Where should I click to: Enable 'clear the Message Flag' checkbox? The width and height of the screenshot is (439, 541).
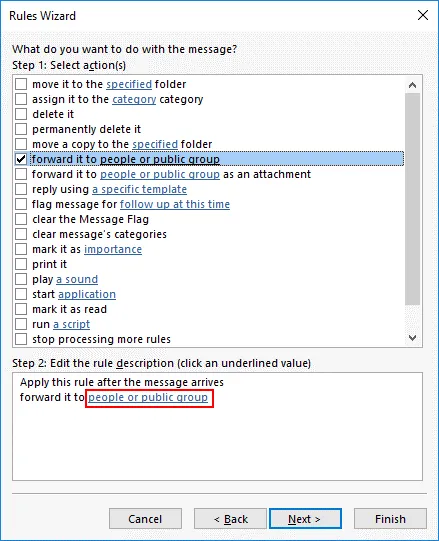21,219
